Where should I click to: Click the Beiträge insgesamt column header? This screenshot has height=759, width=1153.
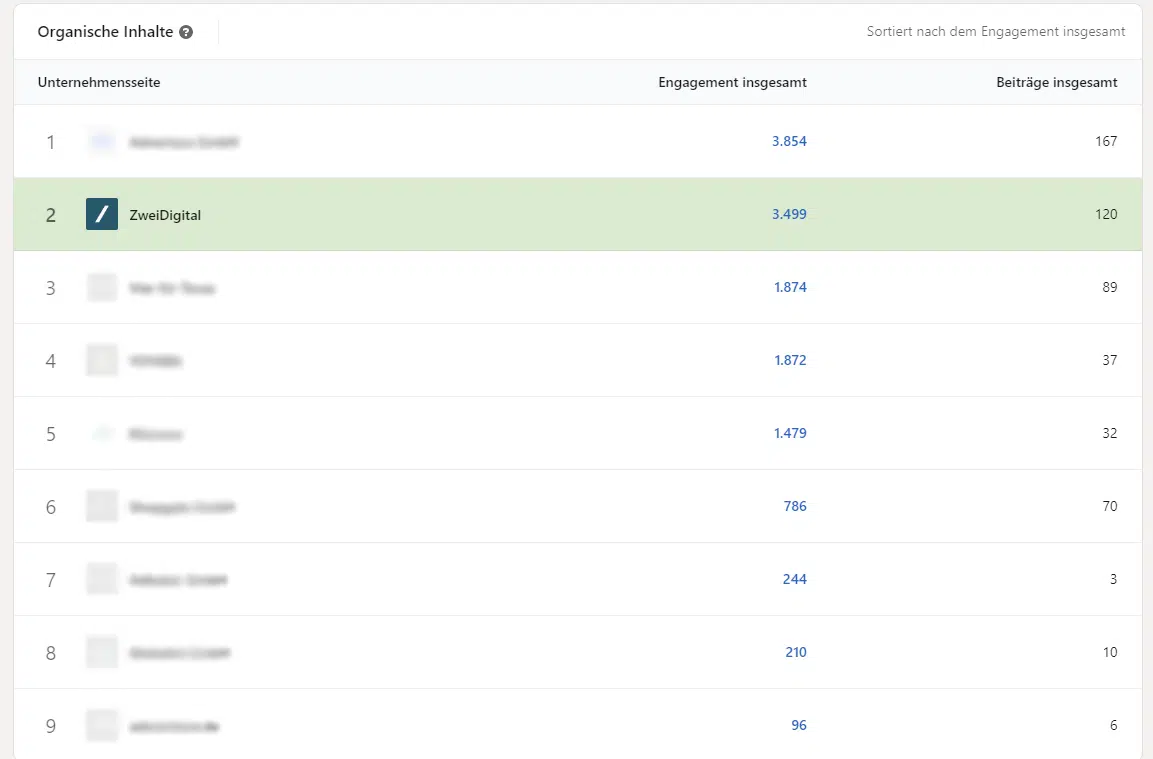(x=1057, y=82)
